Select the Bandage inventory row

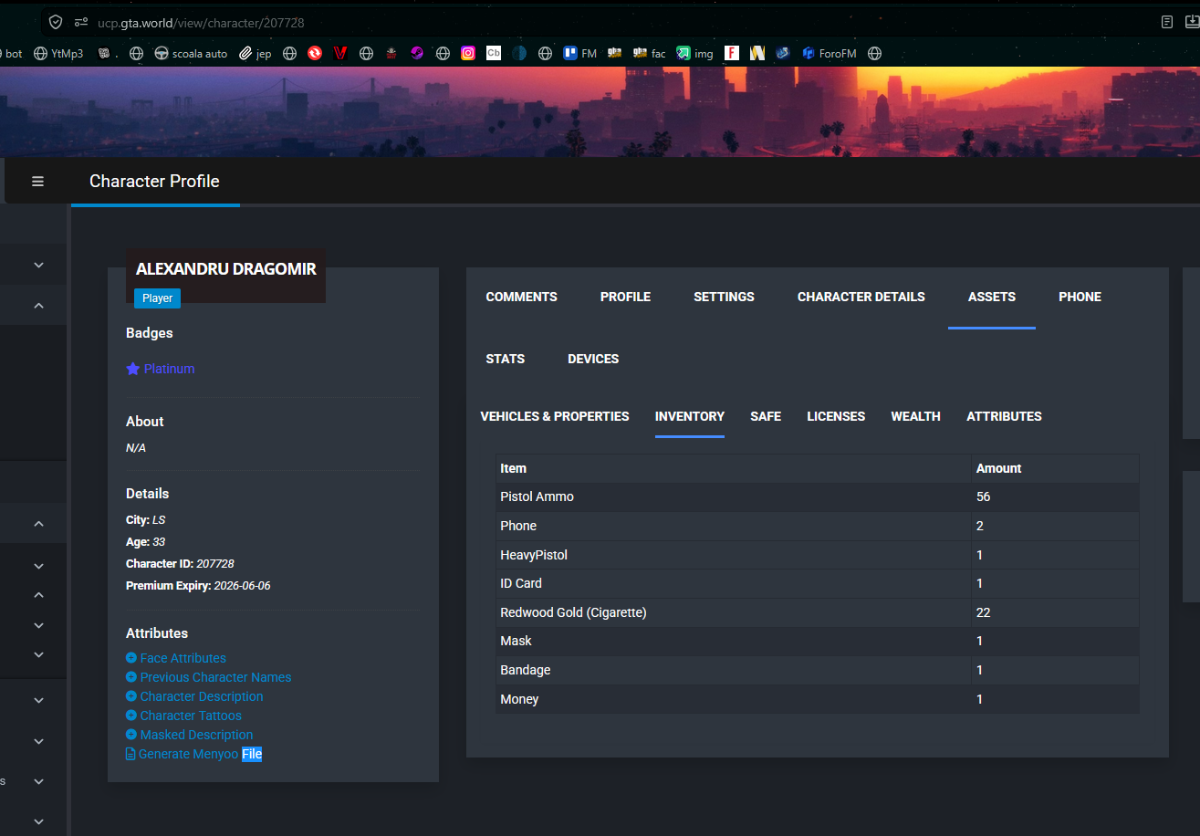(x=817, y=670)
